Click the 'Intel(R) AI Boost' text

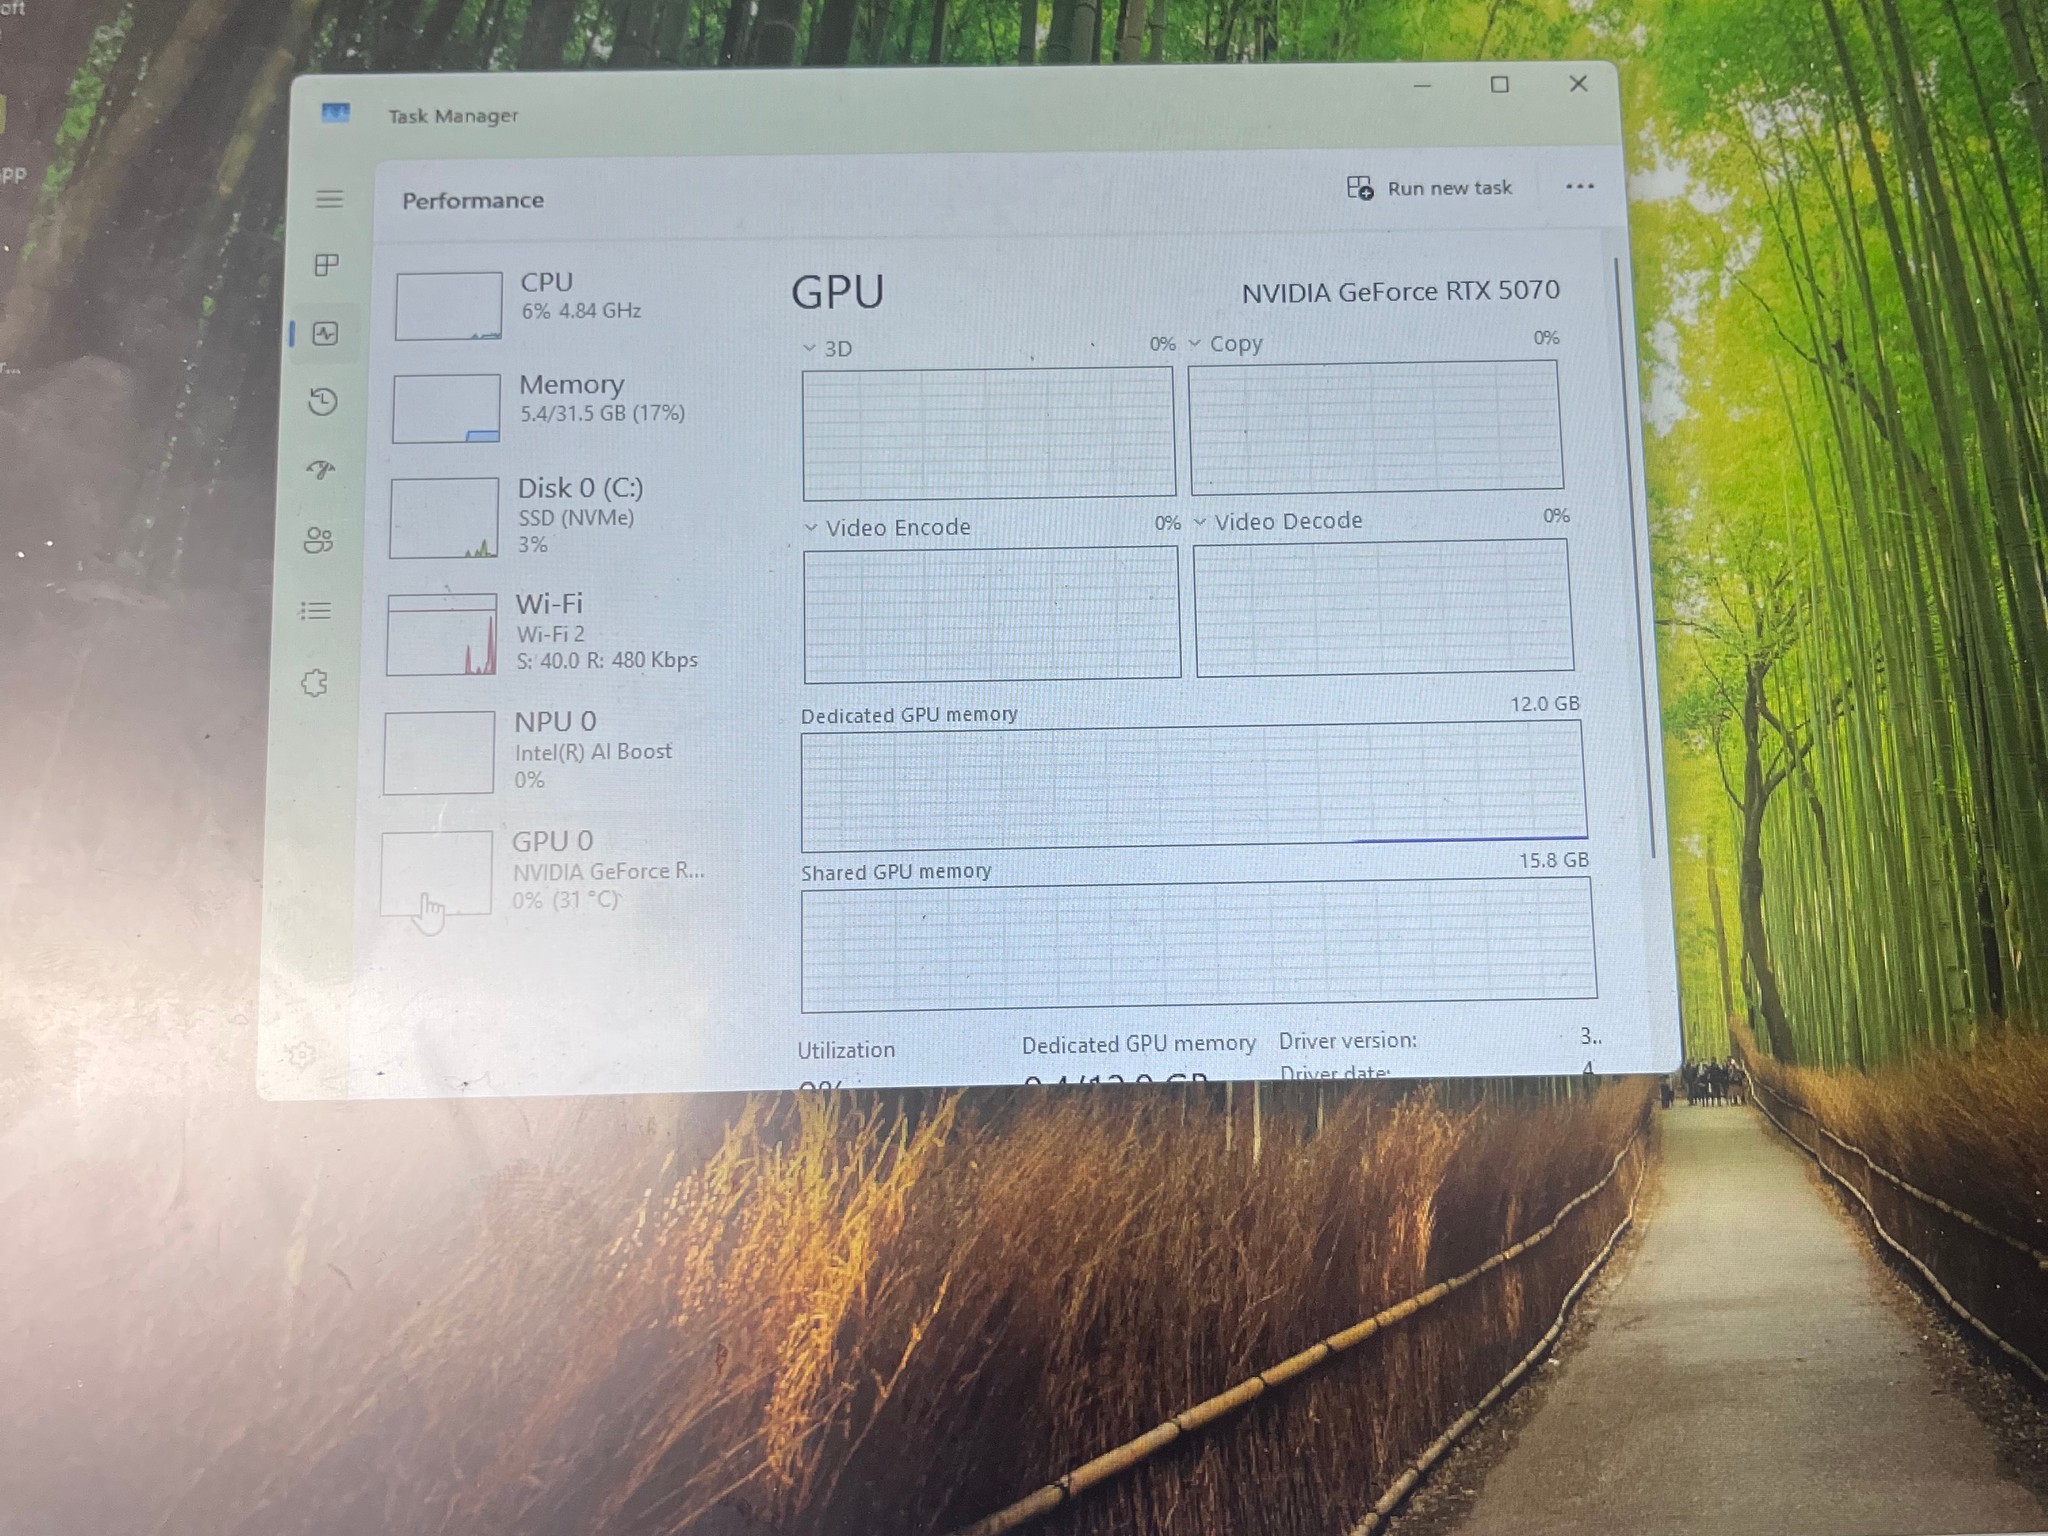(x=593, y=751)
